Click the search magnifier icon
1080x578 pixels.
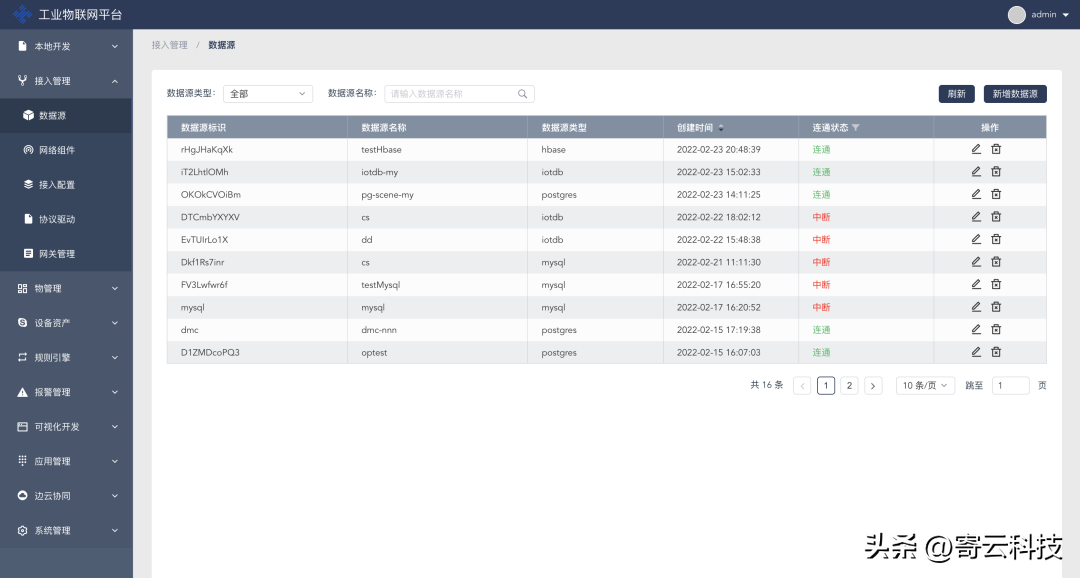click(x=522, y=94)
